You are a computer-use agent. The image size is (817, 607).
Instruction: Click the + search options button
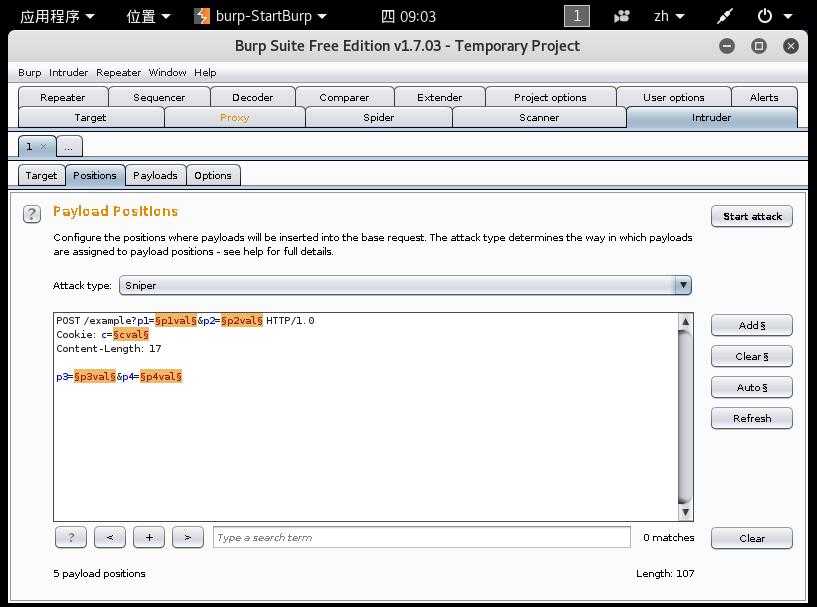149,537
